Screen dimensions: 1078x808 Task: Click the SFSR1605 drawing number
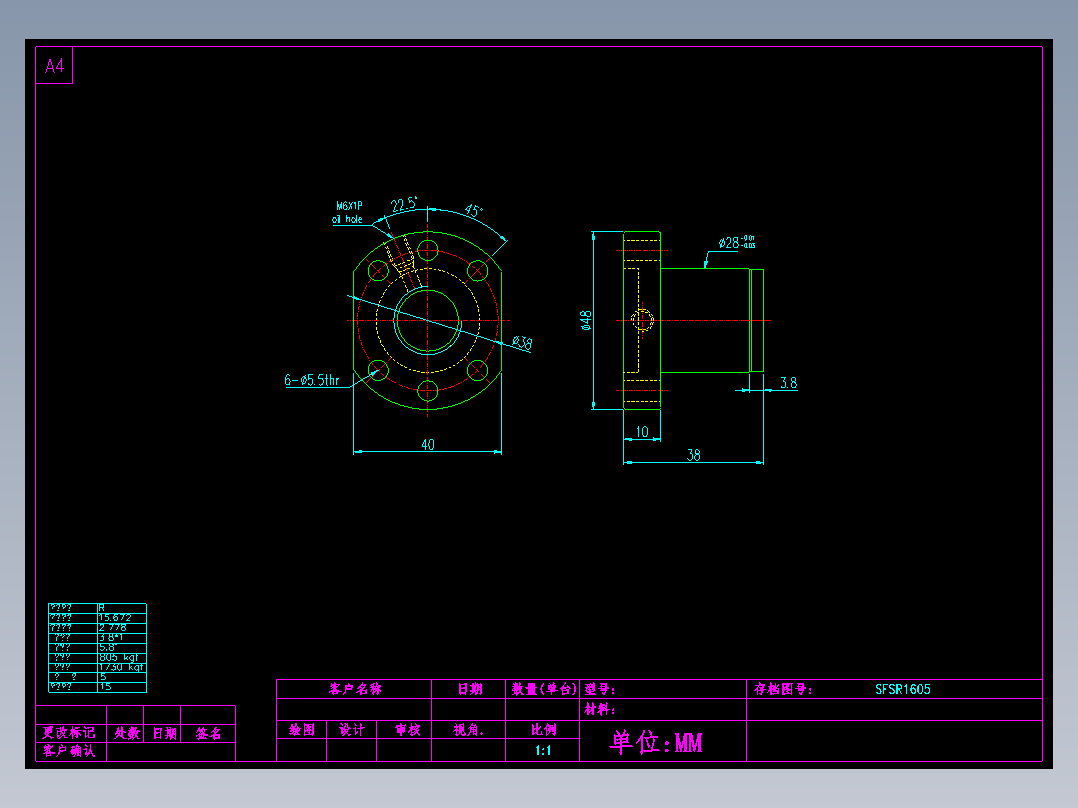[903, 689]
